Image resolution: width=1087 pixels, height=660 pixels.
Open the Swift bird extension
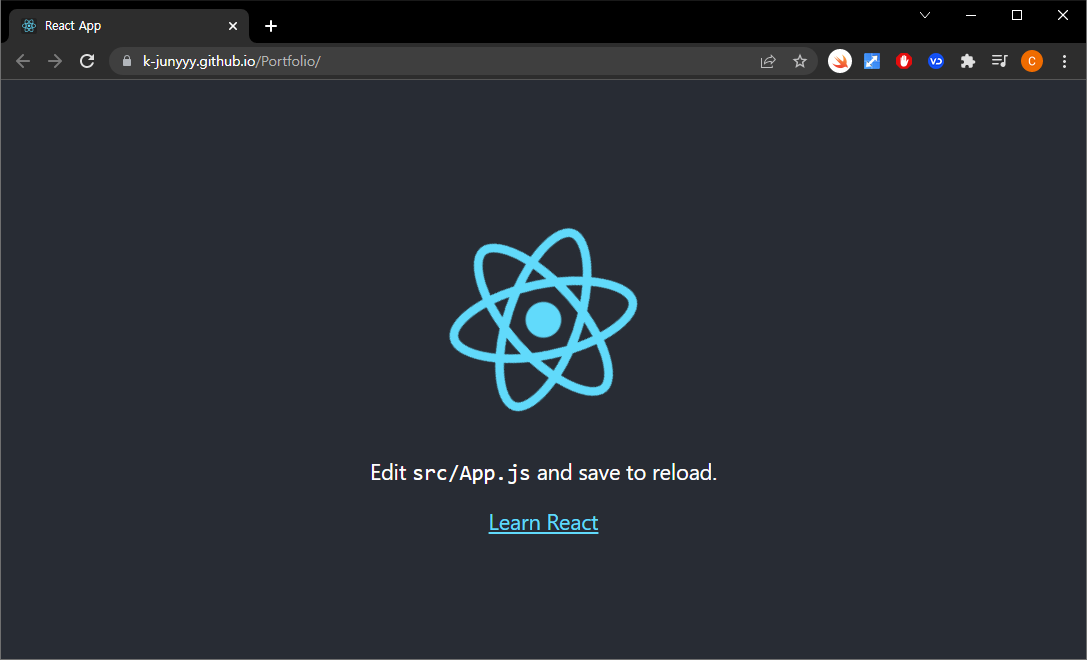point(840,61)
